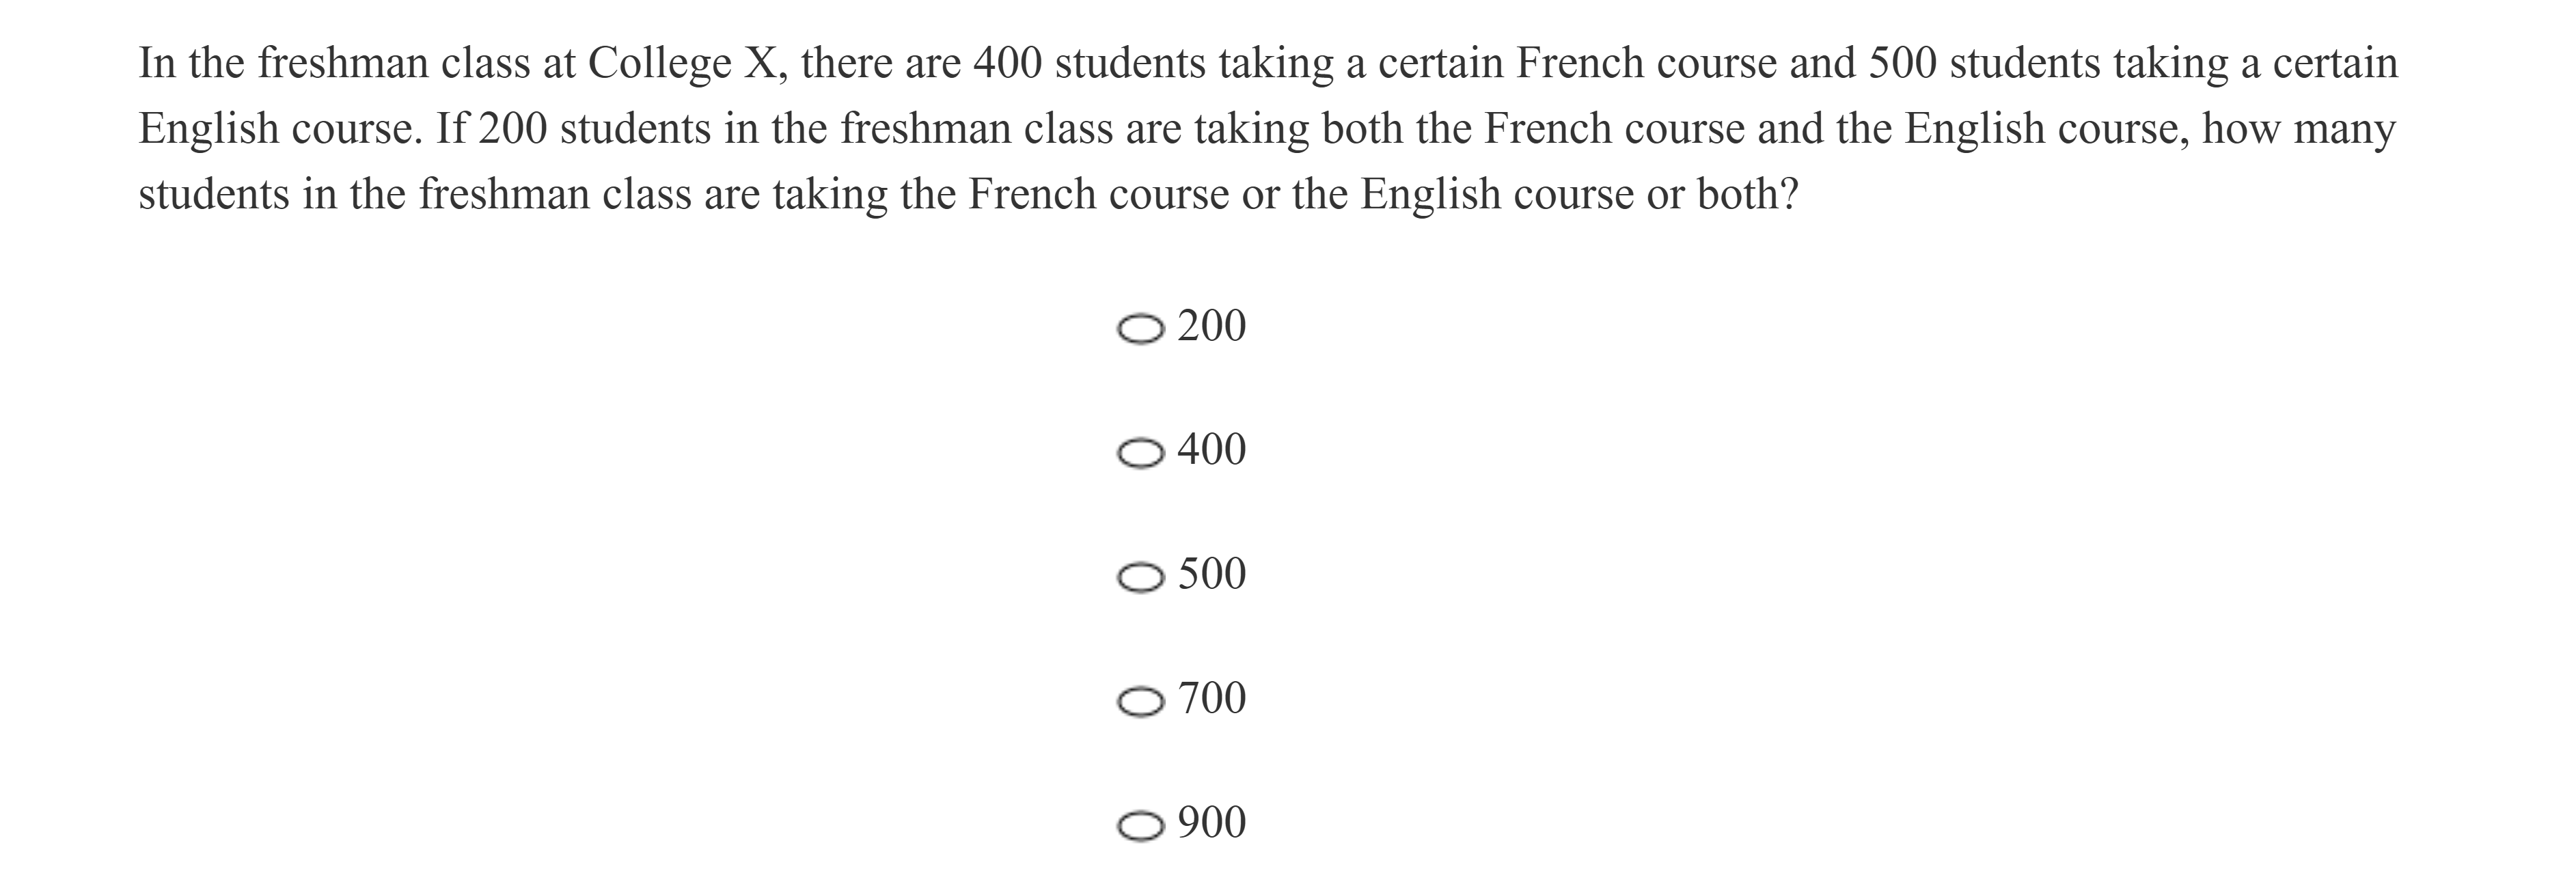
Task: Mark the 900 option radio button
Action: pyautogui.click(x=1140, y=826)
